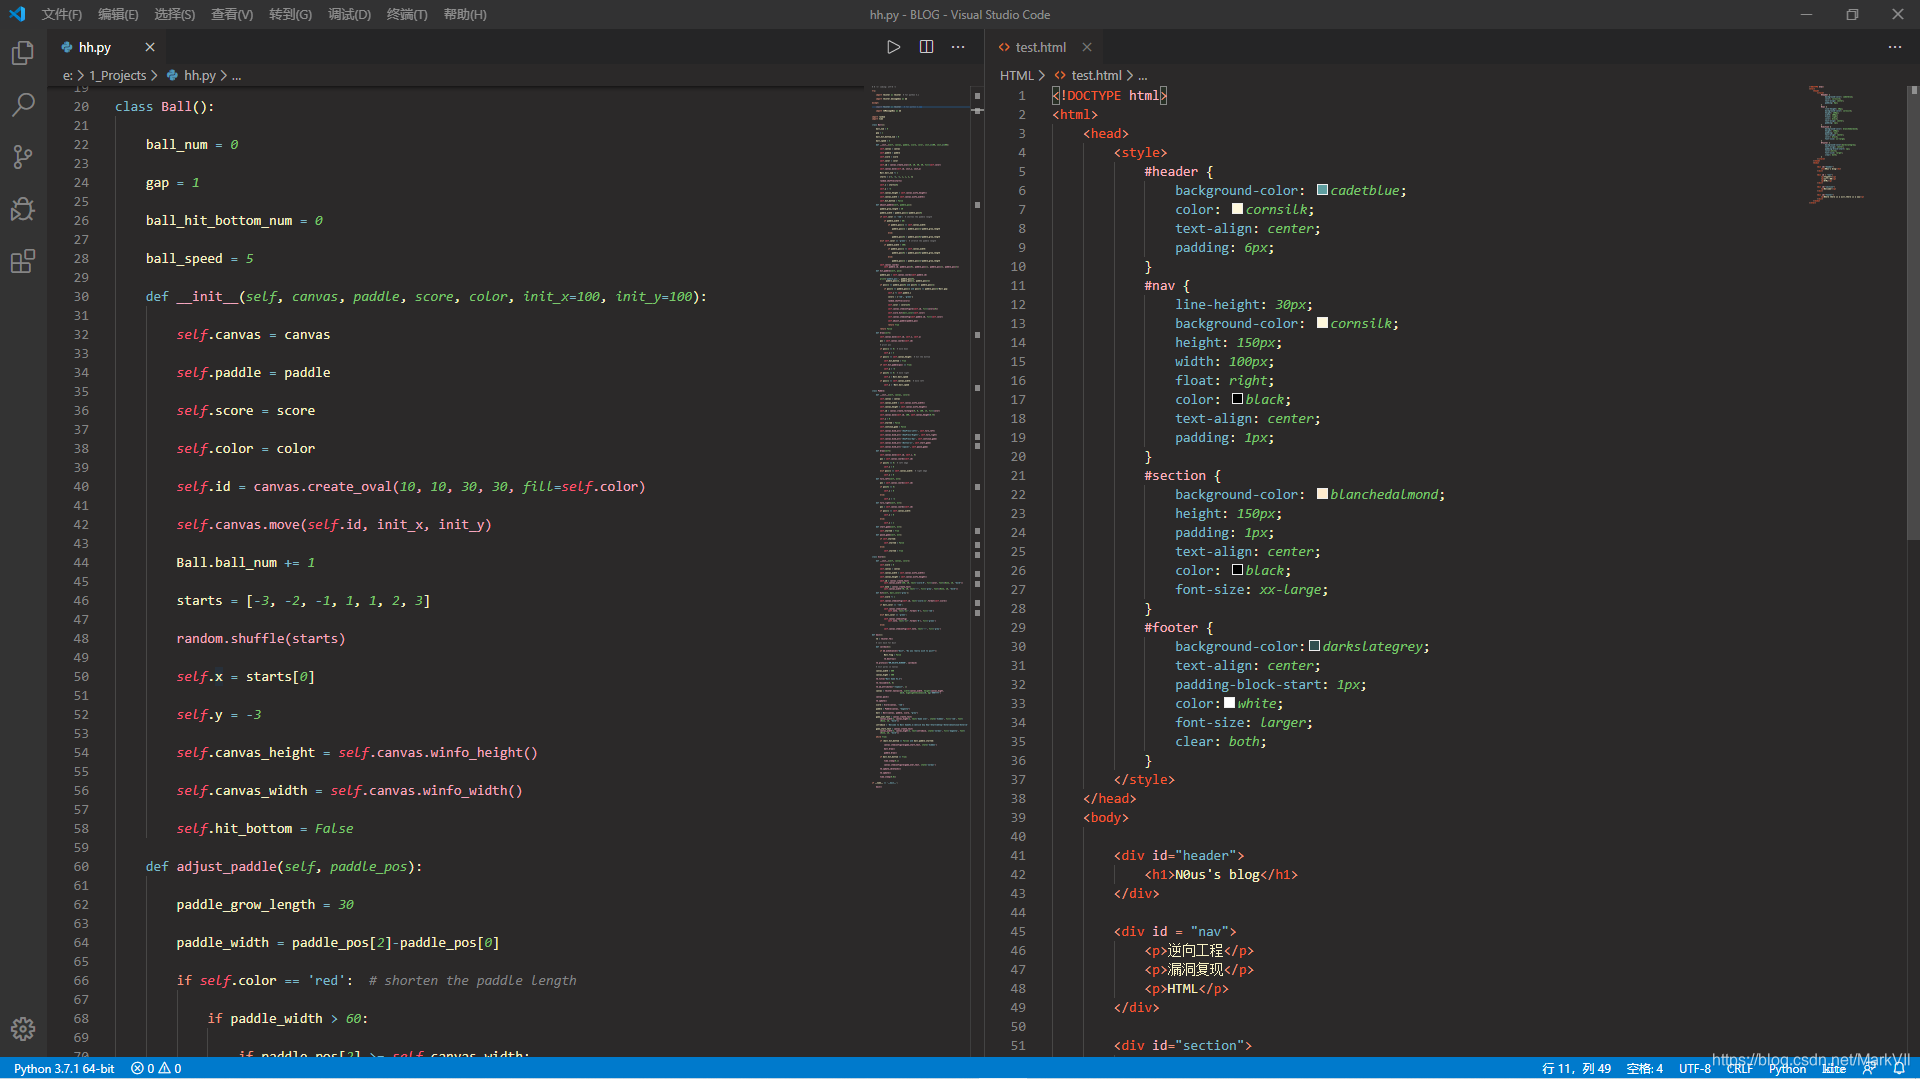Viewport: 1920px width, 1079px height.
Task: Place cursor on 'class Ball():' line
Action: tap(164, 106)
